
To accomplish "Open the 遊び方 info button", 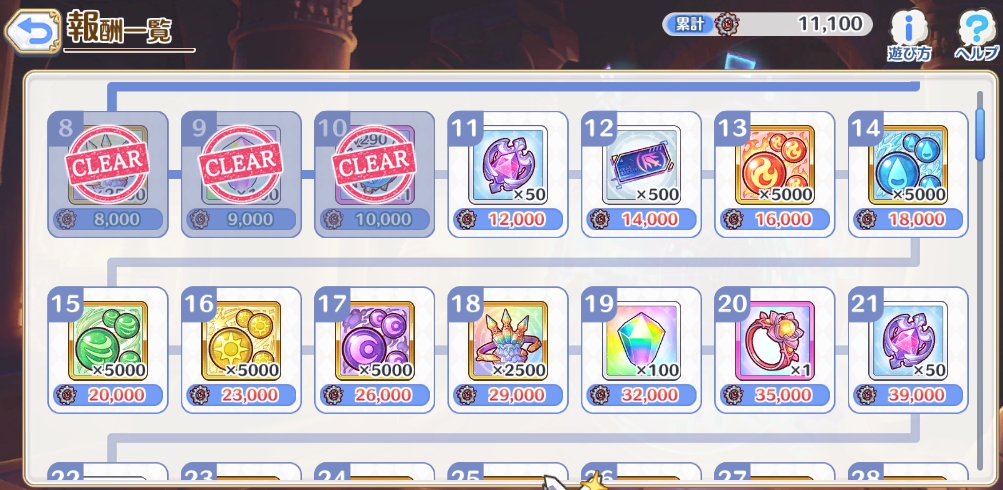I will coord(909,35).
